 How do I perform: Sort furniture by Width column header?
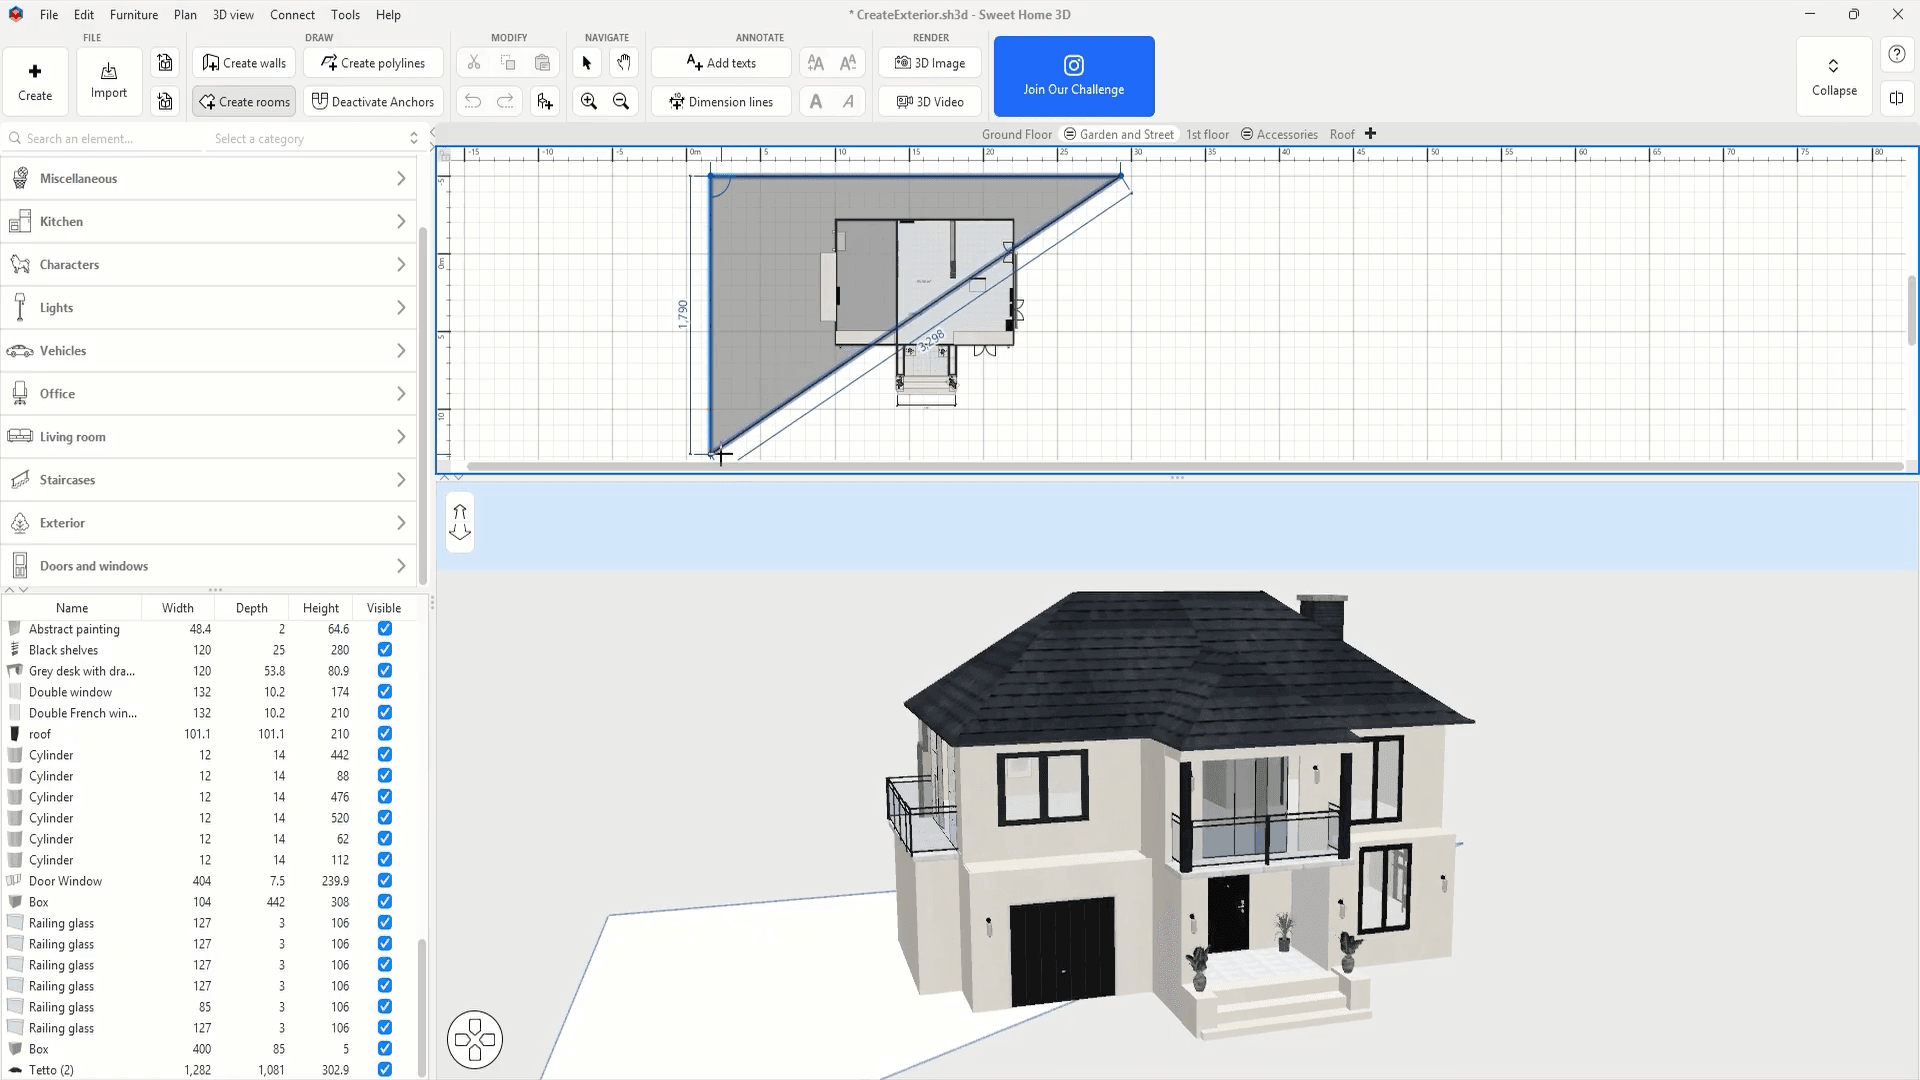click(178, 608)
